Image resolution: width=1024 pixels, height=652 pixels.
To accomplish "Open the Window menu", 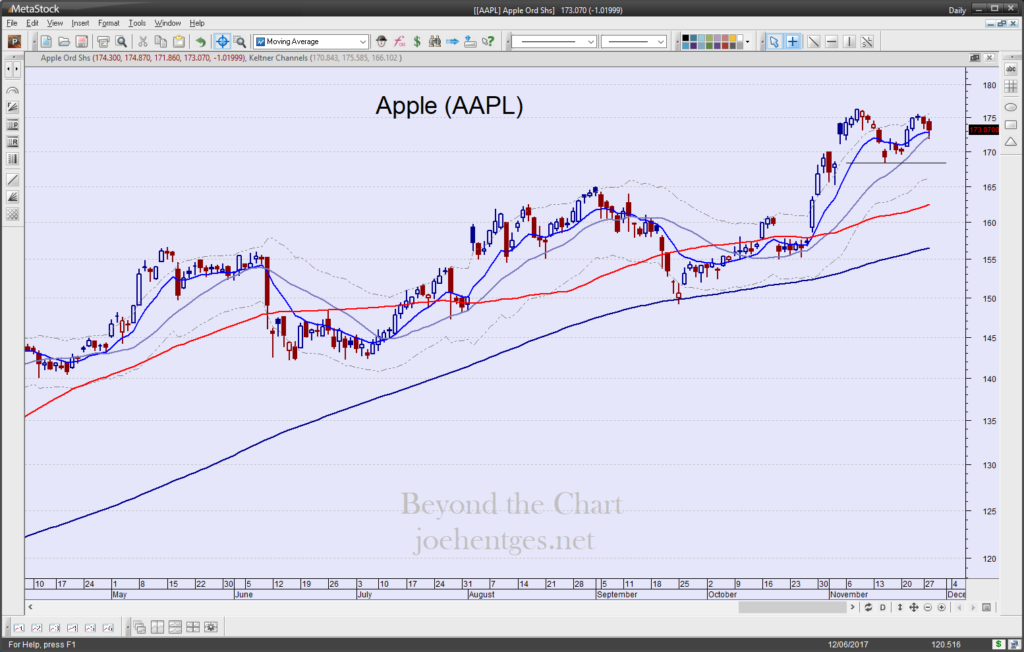I will click(x=168, y=23).
